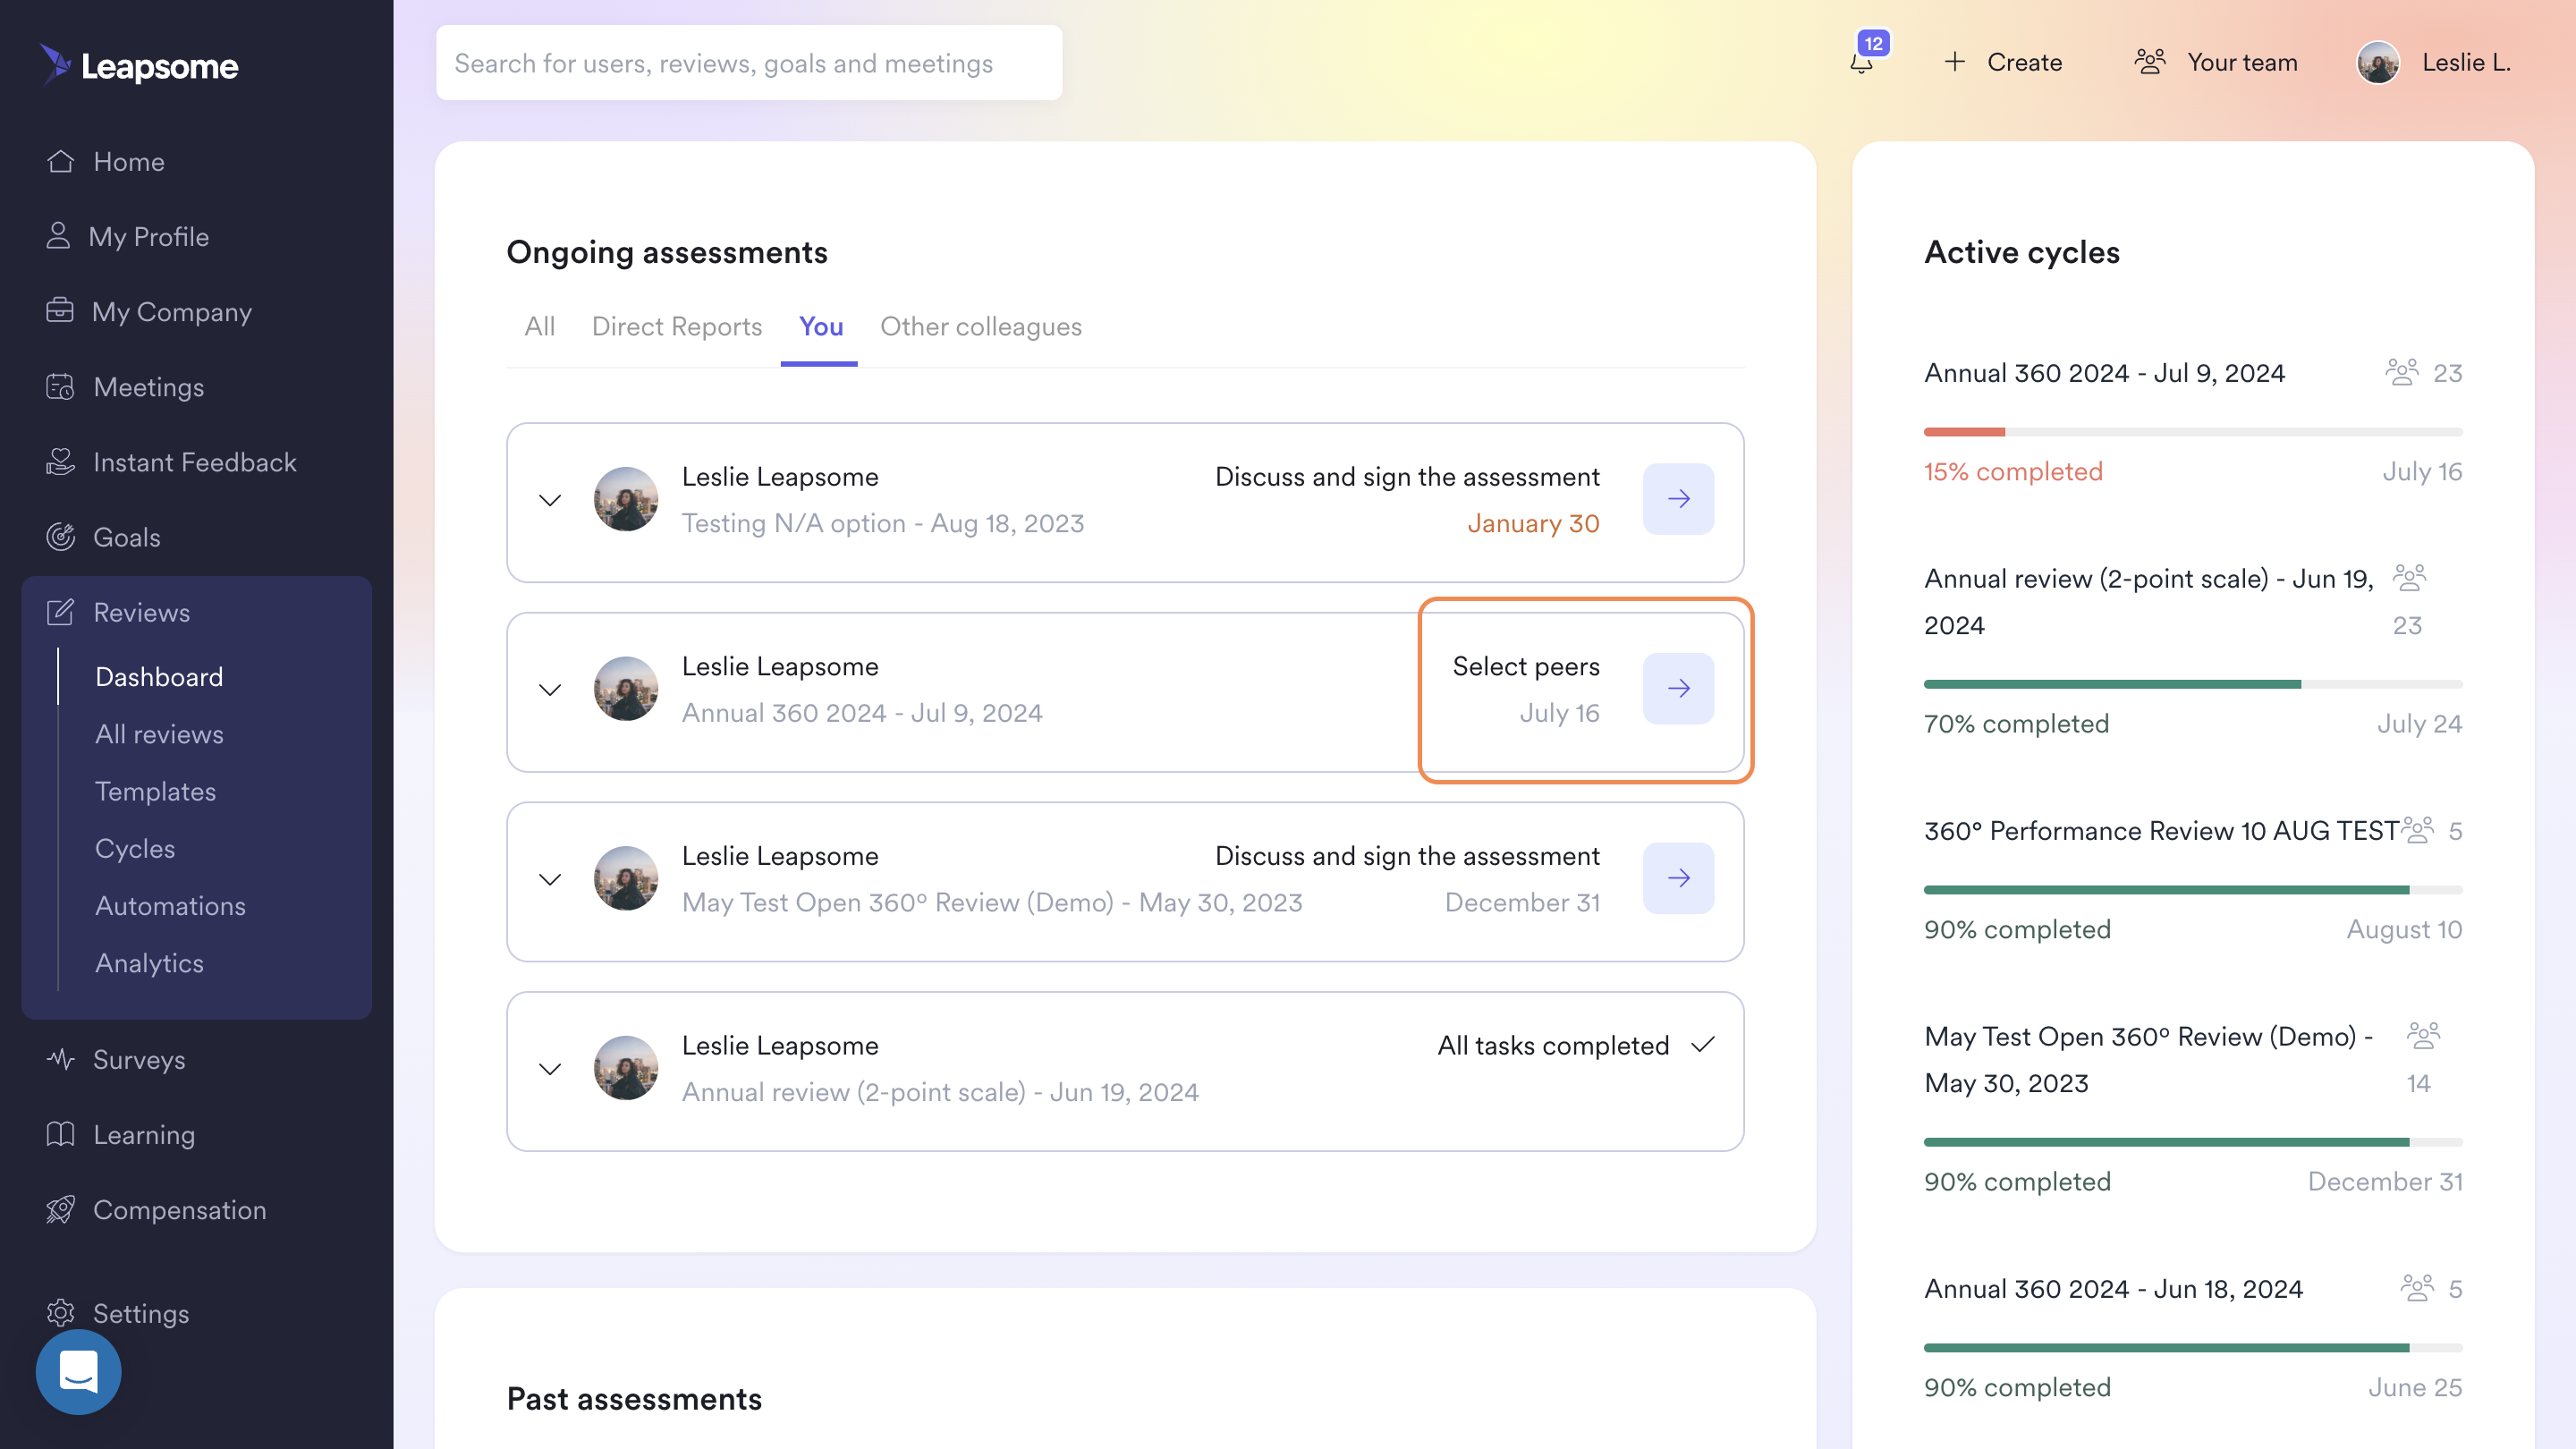Click the Select peers label
The height and width of the screenshot is (1449, 2576).
pyautogui.click(x=1525, y=666)
